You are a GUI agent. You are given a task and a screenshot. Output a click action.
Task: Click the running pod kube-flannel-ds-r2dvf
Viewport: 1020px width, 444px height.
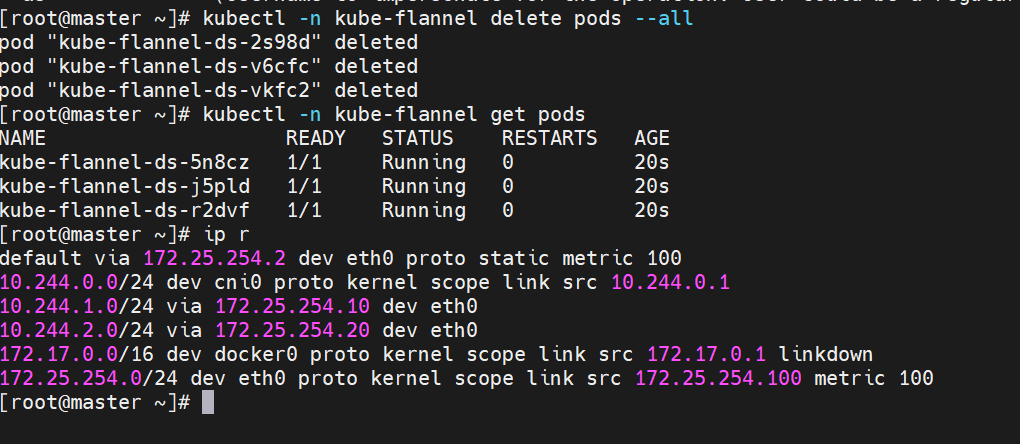click(x=125, y=211)
